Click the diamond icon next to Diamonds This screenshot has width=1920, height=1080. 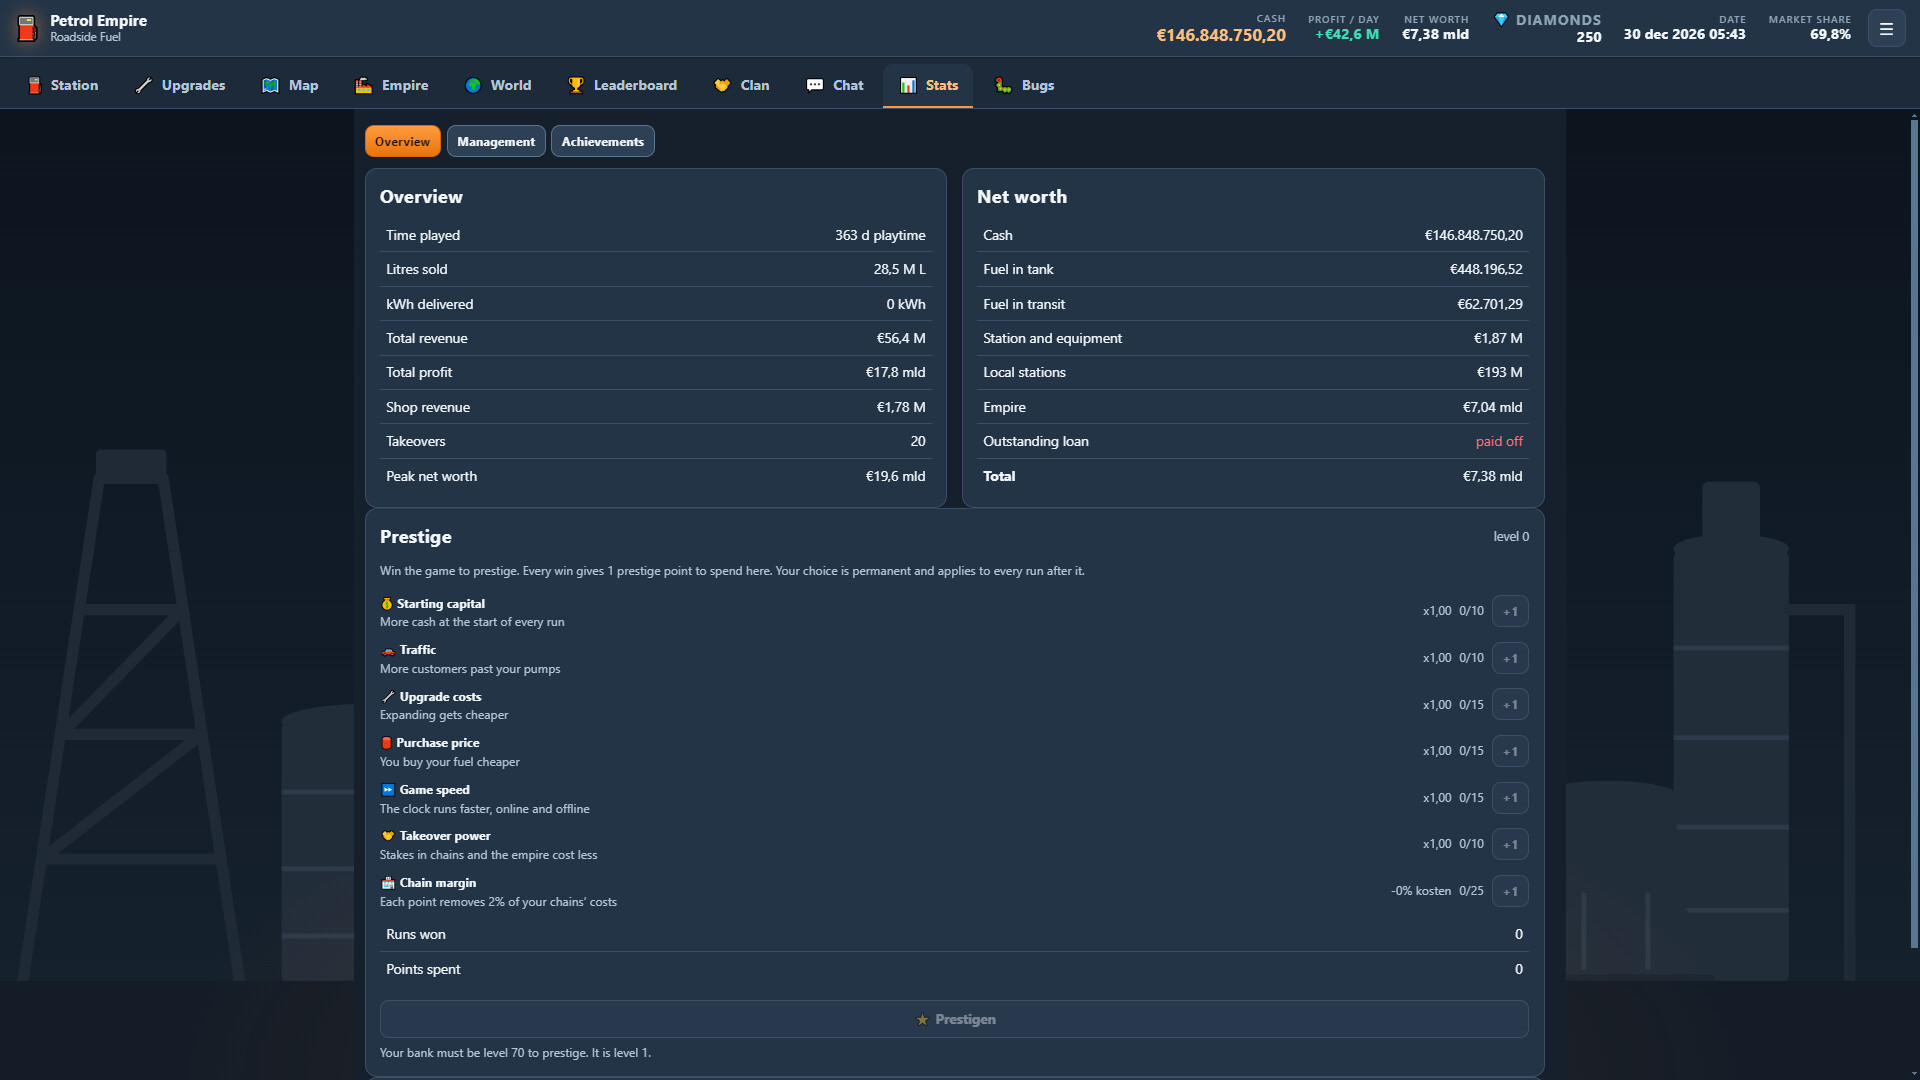pyautogui.click(x=1501, y=20)
